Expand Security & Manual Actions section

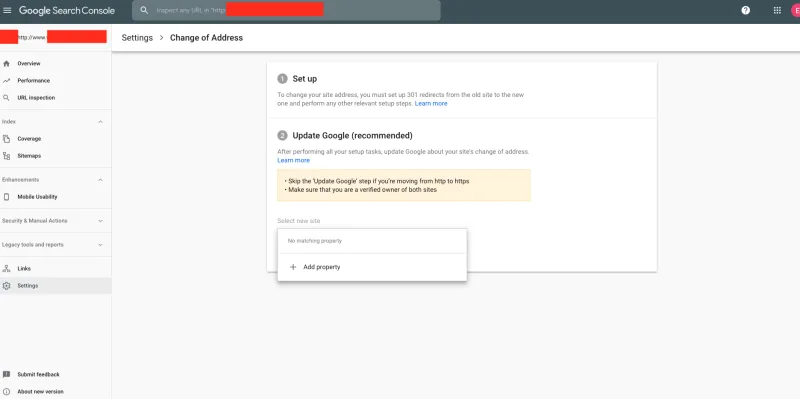click(100, 221)
